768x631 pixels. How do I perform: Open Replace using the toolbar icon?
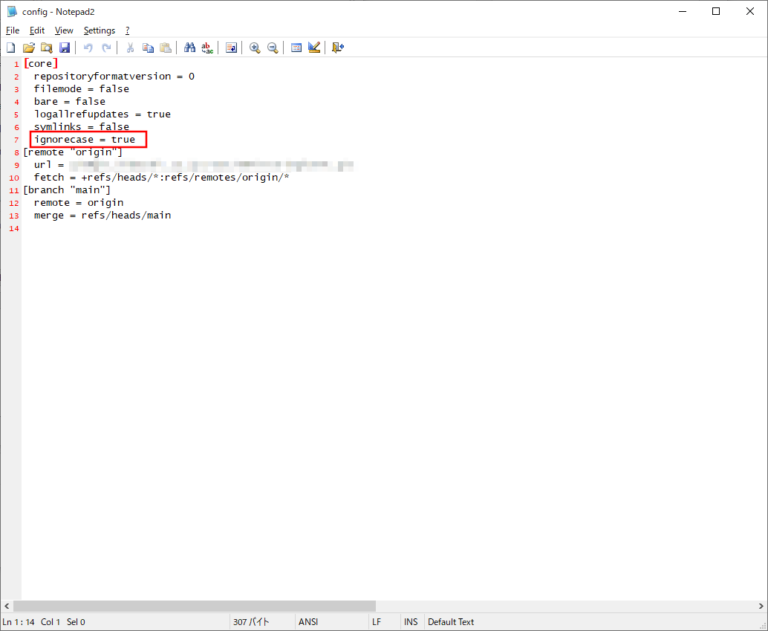point(207,48)
